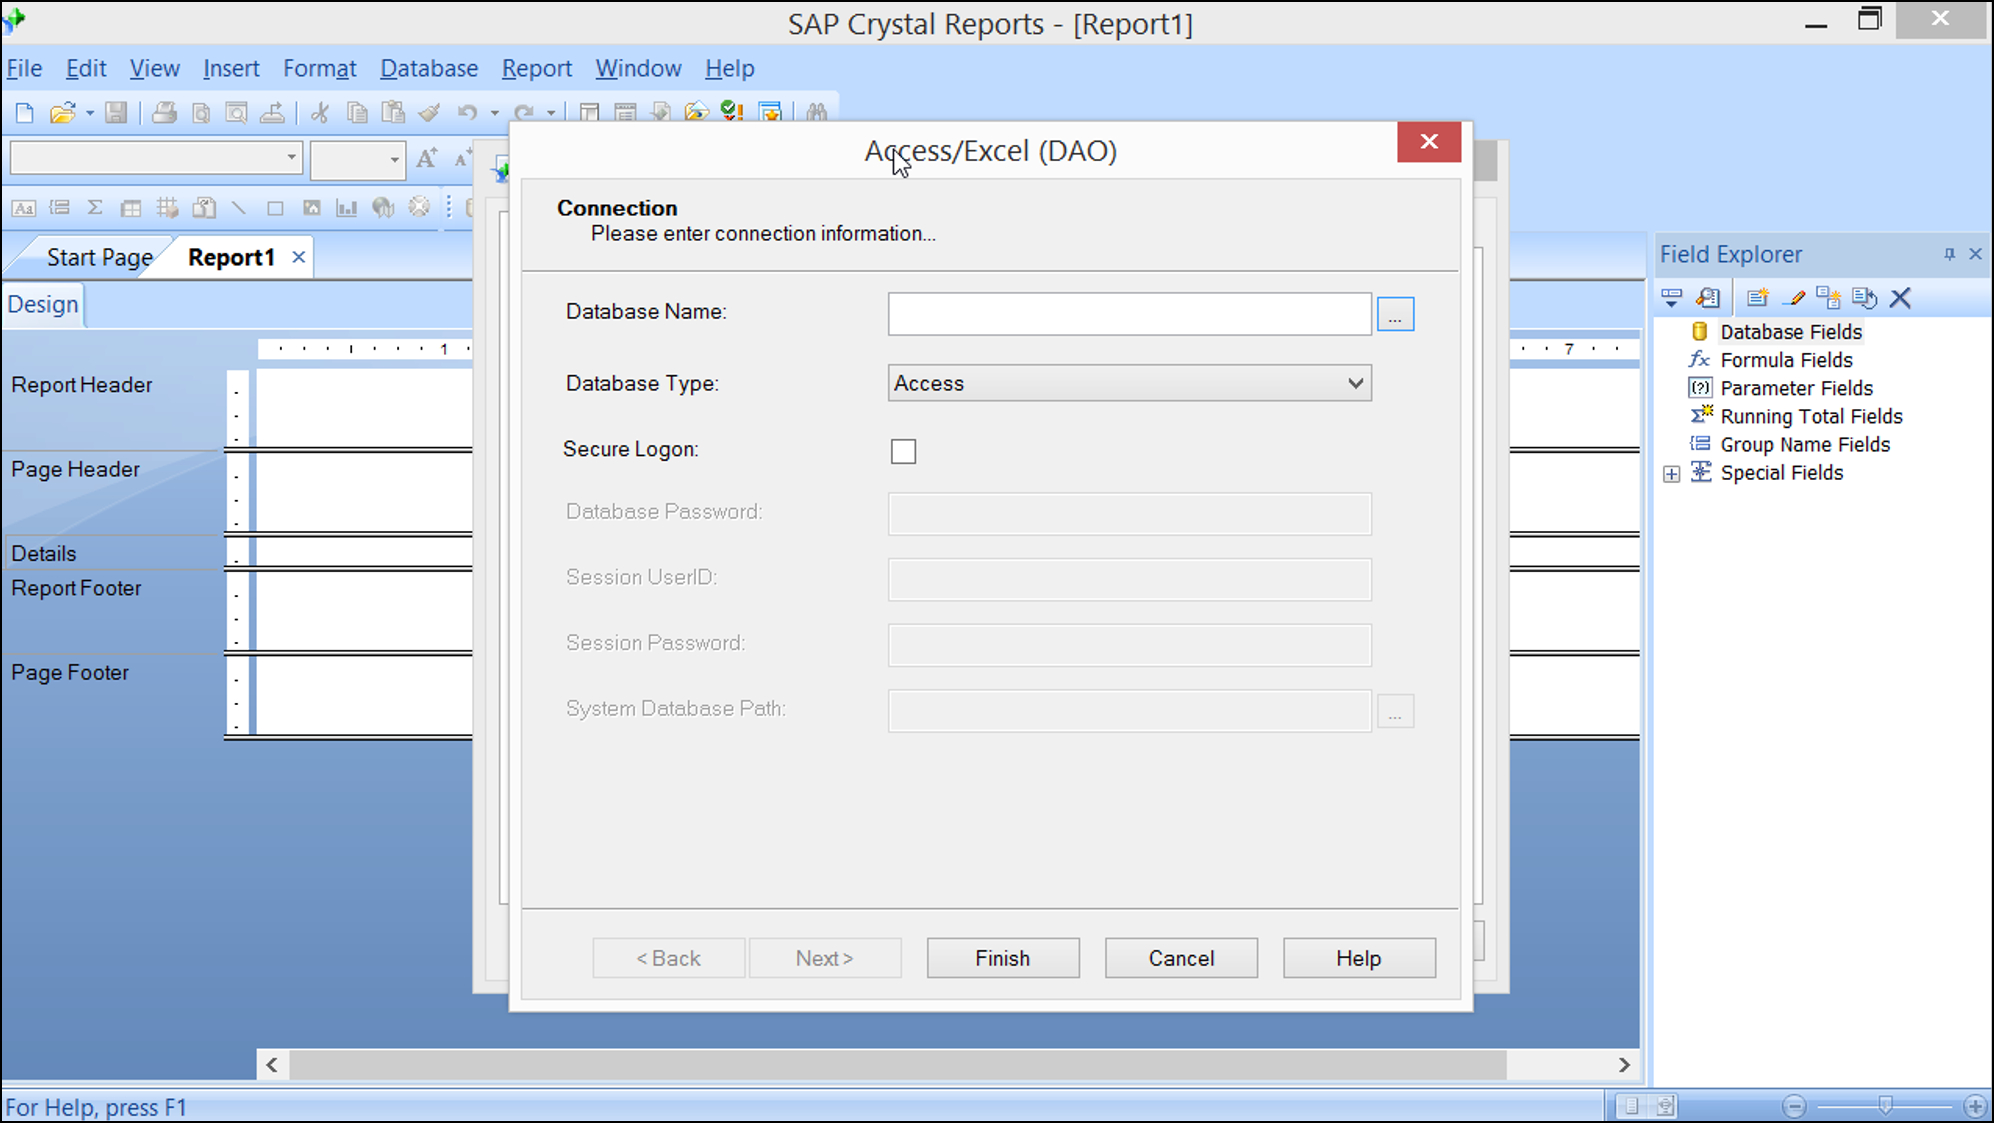The image size is (1994, 1123).
Task: Open the Help menu
Action: pyautogui.click(x=730, y=66)
